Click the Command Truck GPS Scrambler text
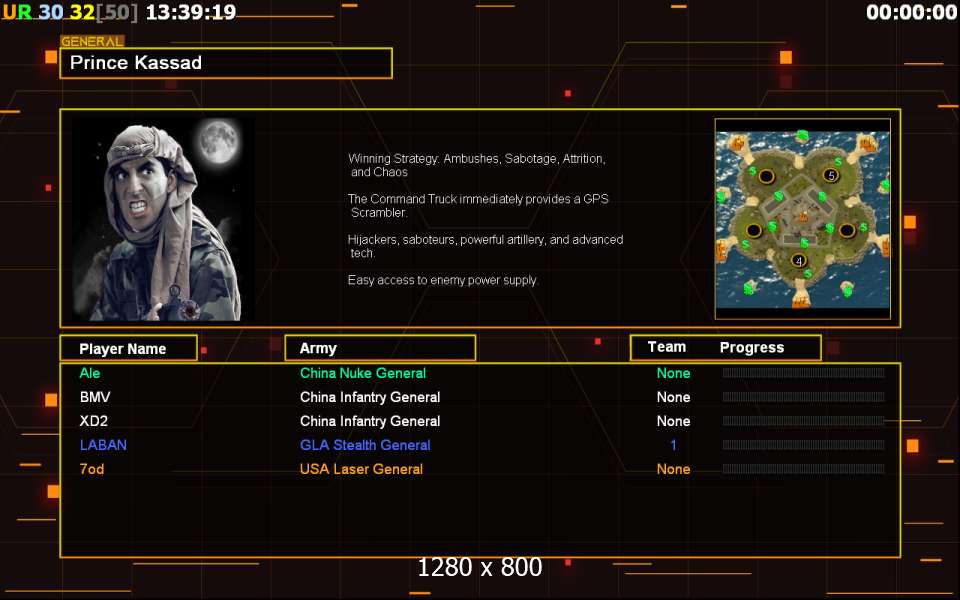 click(x=478, y=206)
